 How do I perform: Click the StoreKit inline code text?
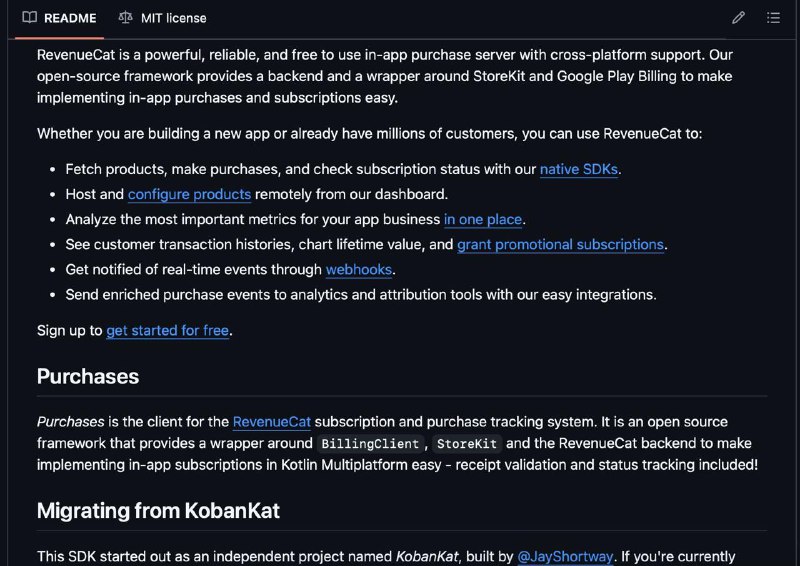coord(467,444)
